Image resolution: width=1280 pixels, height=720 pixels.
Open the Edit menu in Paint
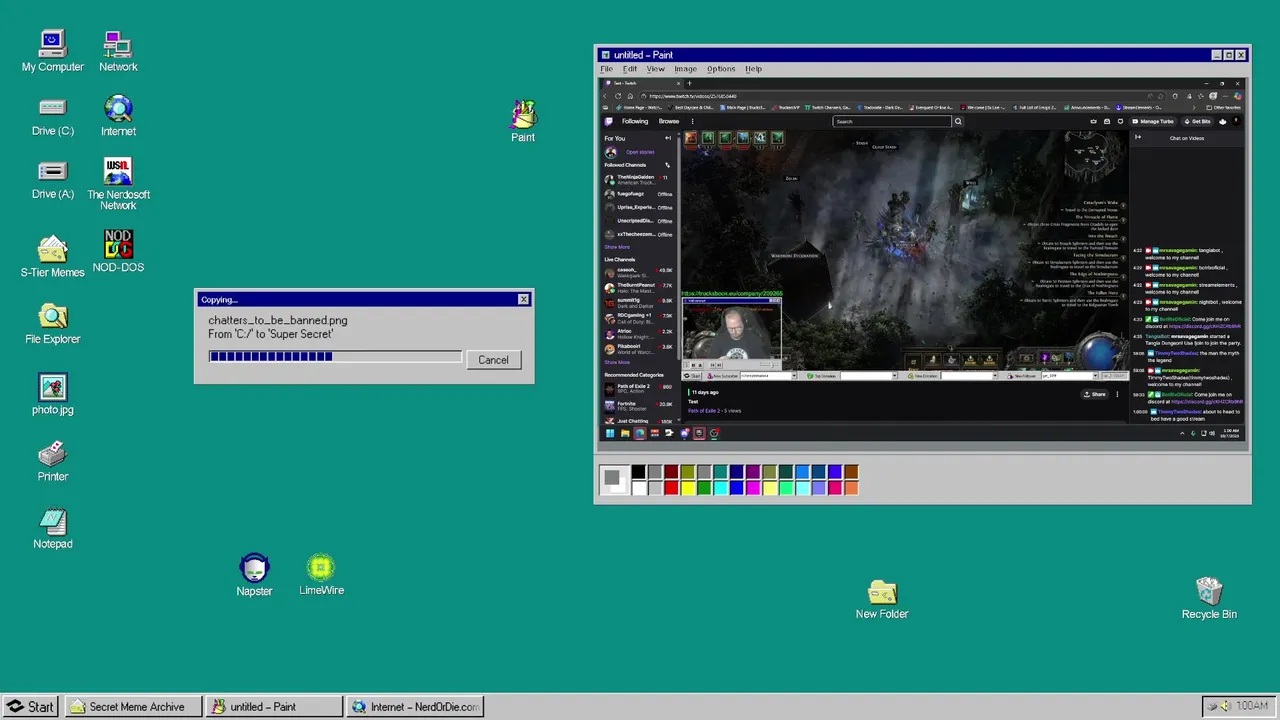630,69
